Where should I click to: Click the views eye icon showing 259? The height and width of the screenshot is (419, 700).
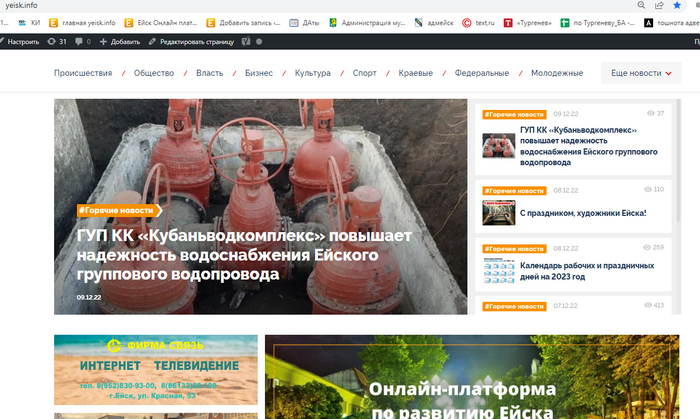pyautogui.click(x=647, y=247)
